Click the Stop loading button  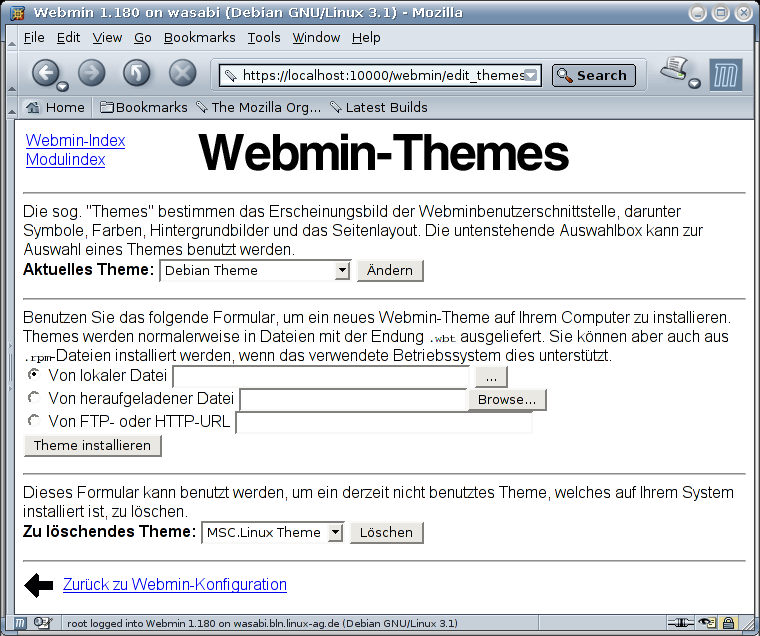coord(182,73)
